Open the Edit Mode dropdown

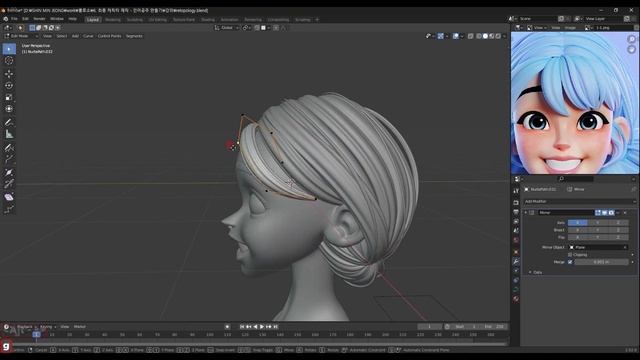click(x=21, y=36)
